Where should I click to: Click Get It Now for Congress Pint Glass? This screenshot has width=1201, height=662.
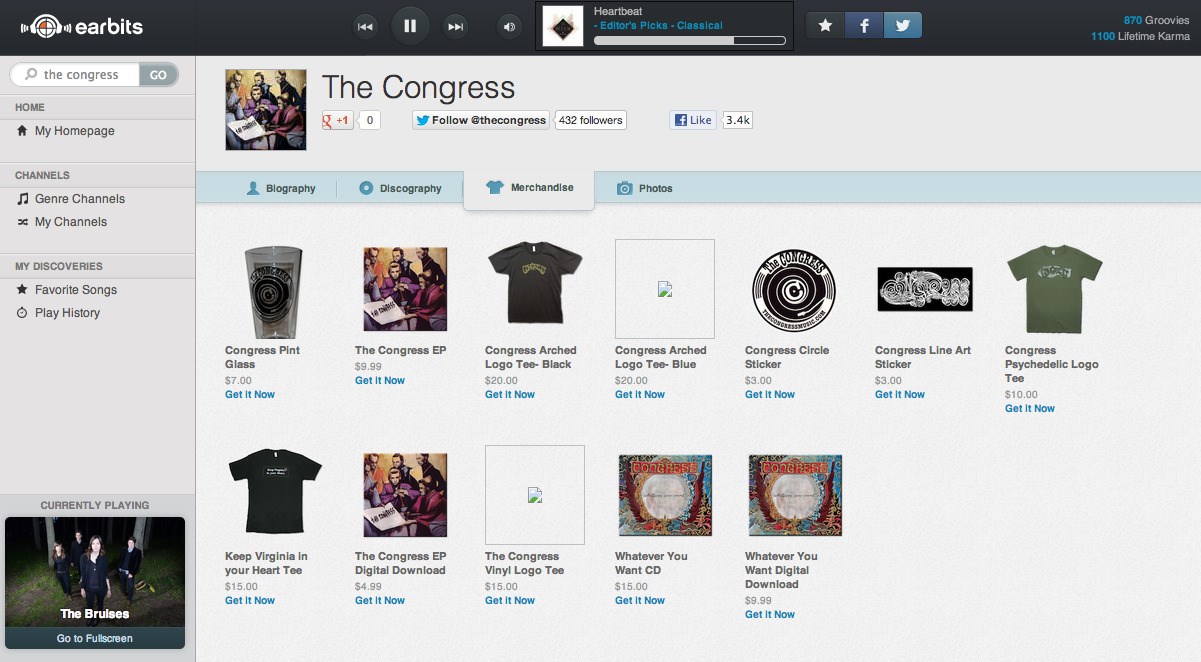(250, 395)
